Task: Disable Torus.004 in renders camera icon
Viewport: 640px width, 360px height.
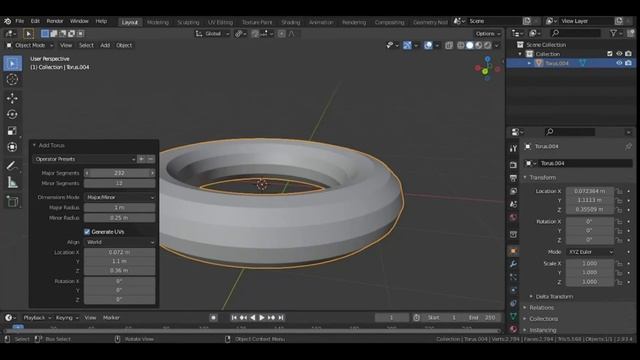Action: tap(629, 63)
